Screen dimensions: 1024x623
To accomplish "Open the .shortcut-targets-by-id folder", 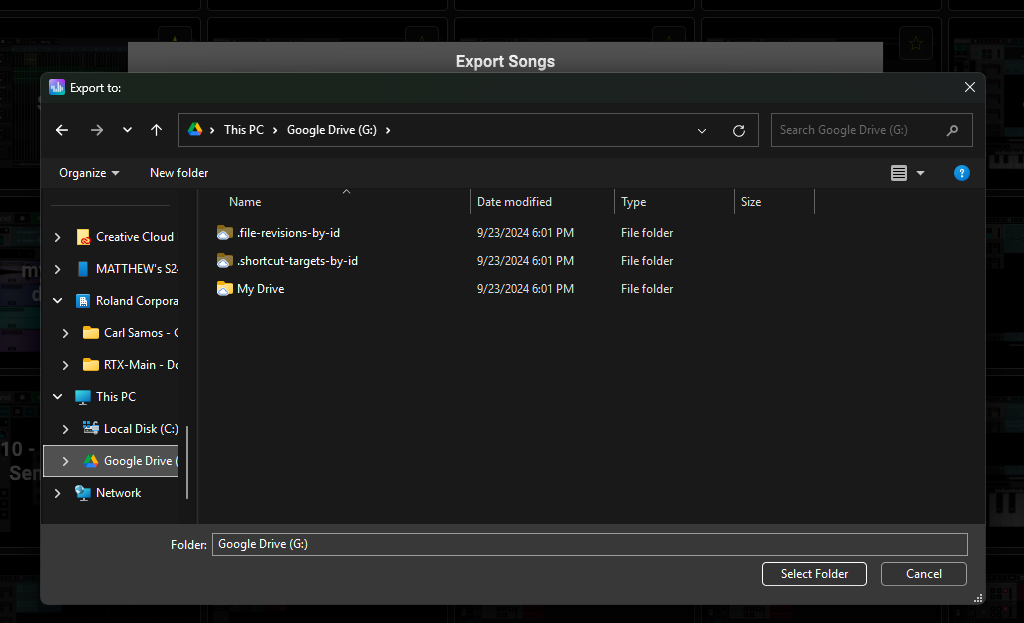I will pyautogui.click(x=296, y=260).
